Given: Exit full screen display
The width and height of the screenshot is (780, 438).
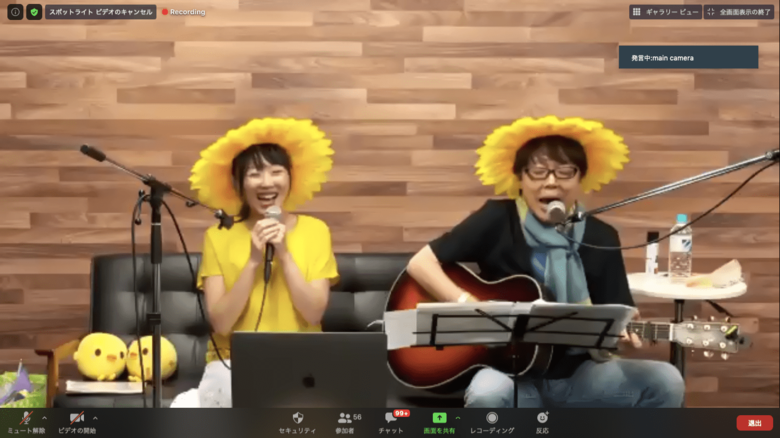Looking at the screenshot, I should pyautogui.click(x=739, y=12).
